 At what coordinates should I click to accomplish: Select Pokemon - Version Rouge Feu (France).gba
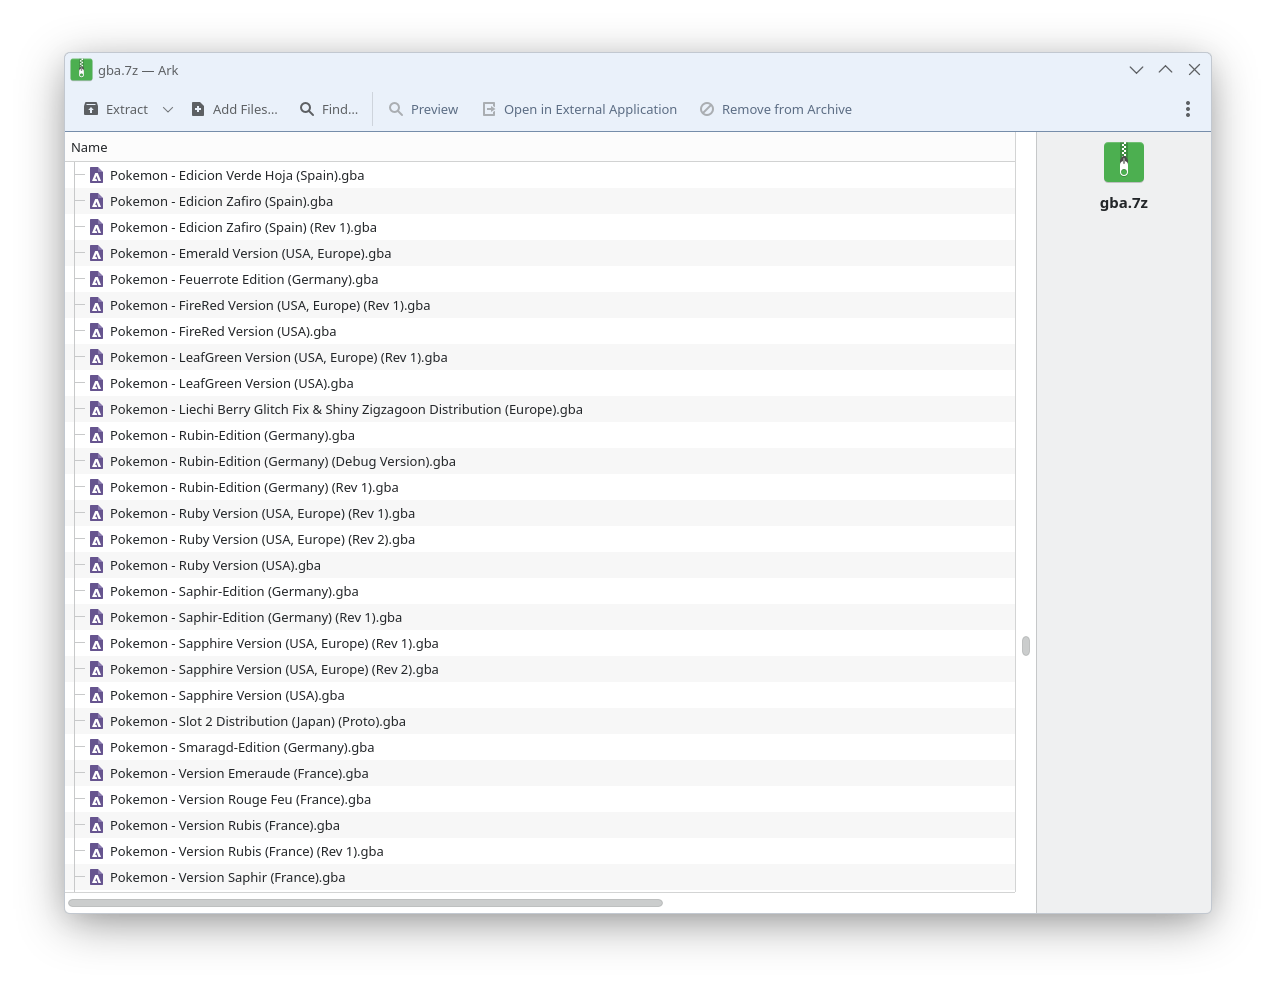tap(540, 799)
